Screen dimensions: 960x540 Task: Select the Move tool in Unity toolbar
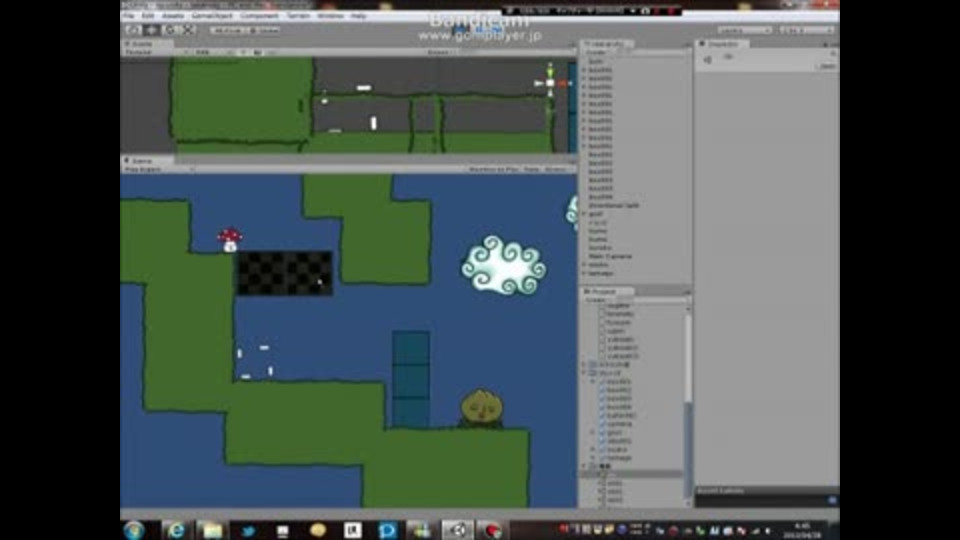pos(151,29)
